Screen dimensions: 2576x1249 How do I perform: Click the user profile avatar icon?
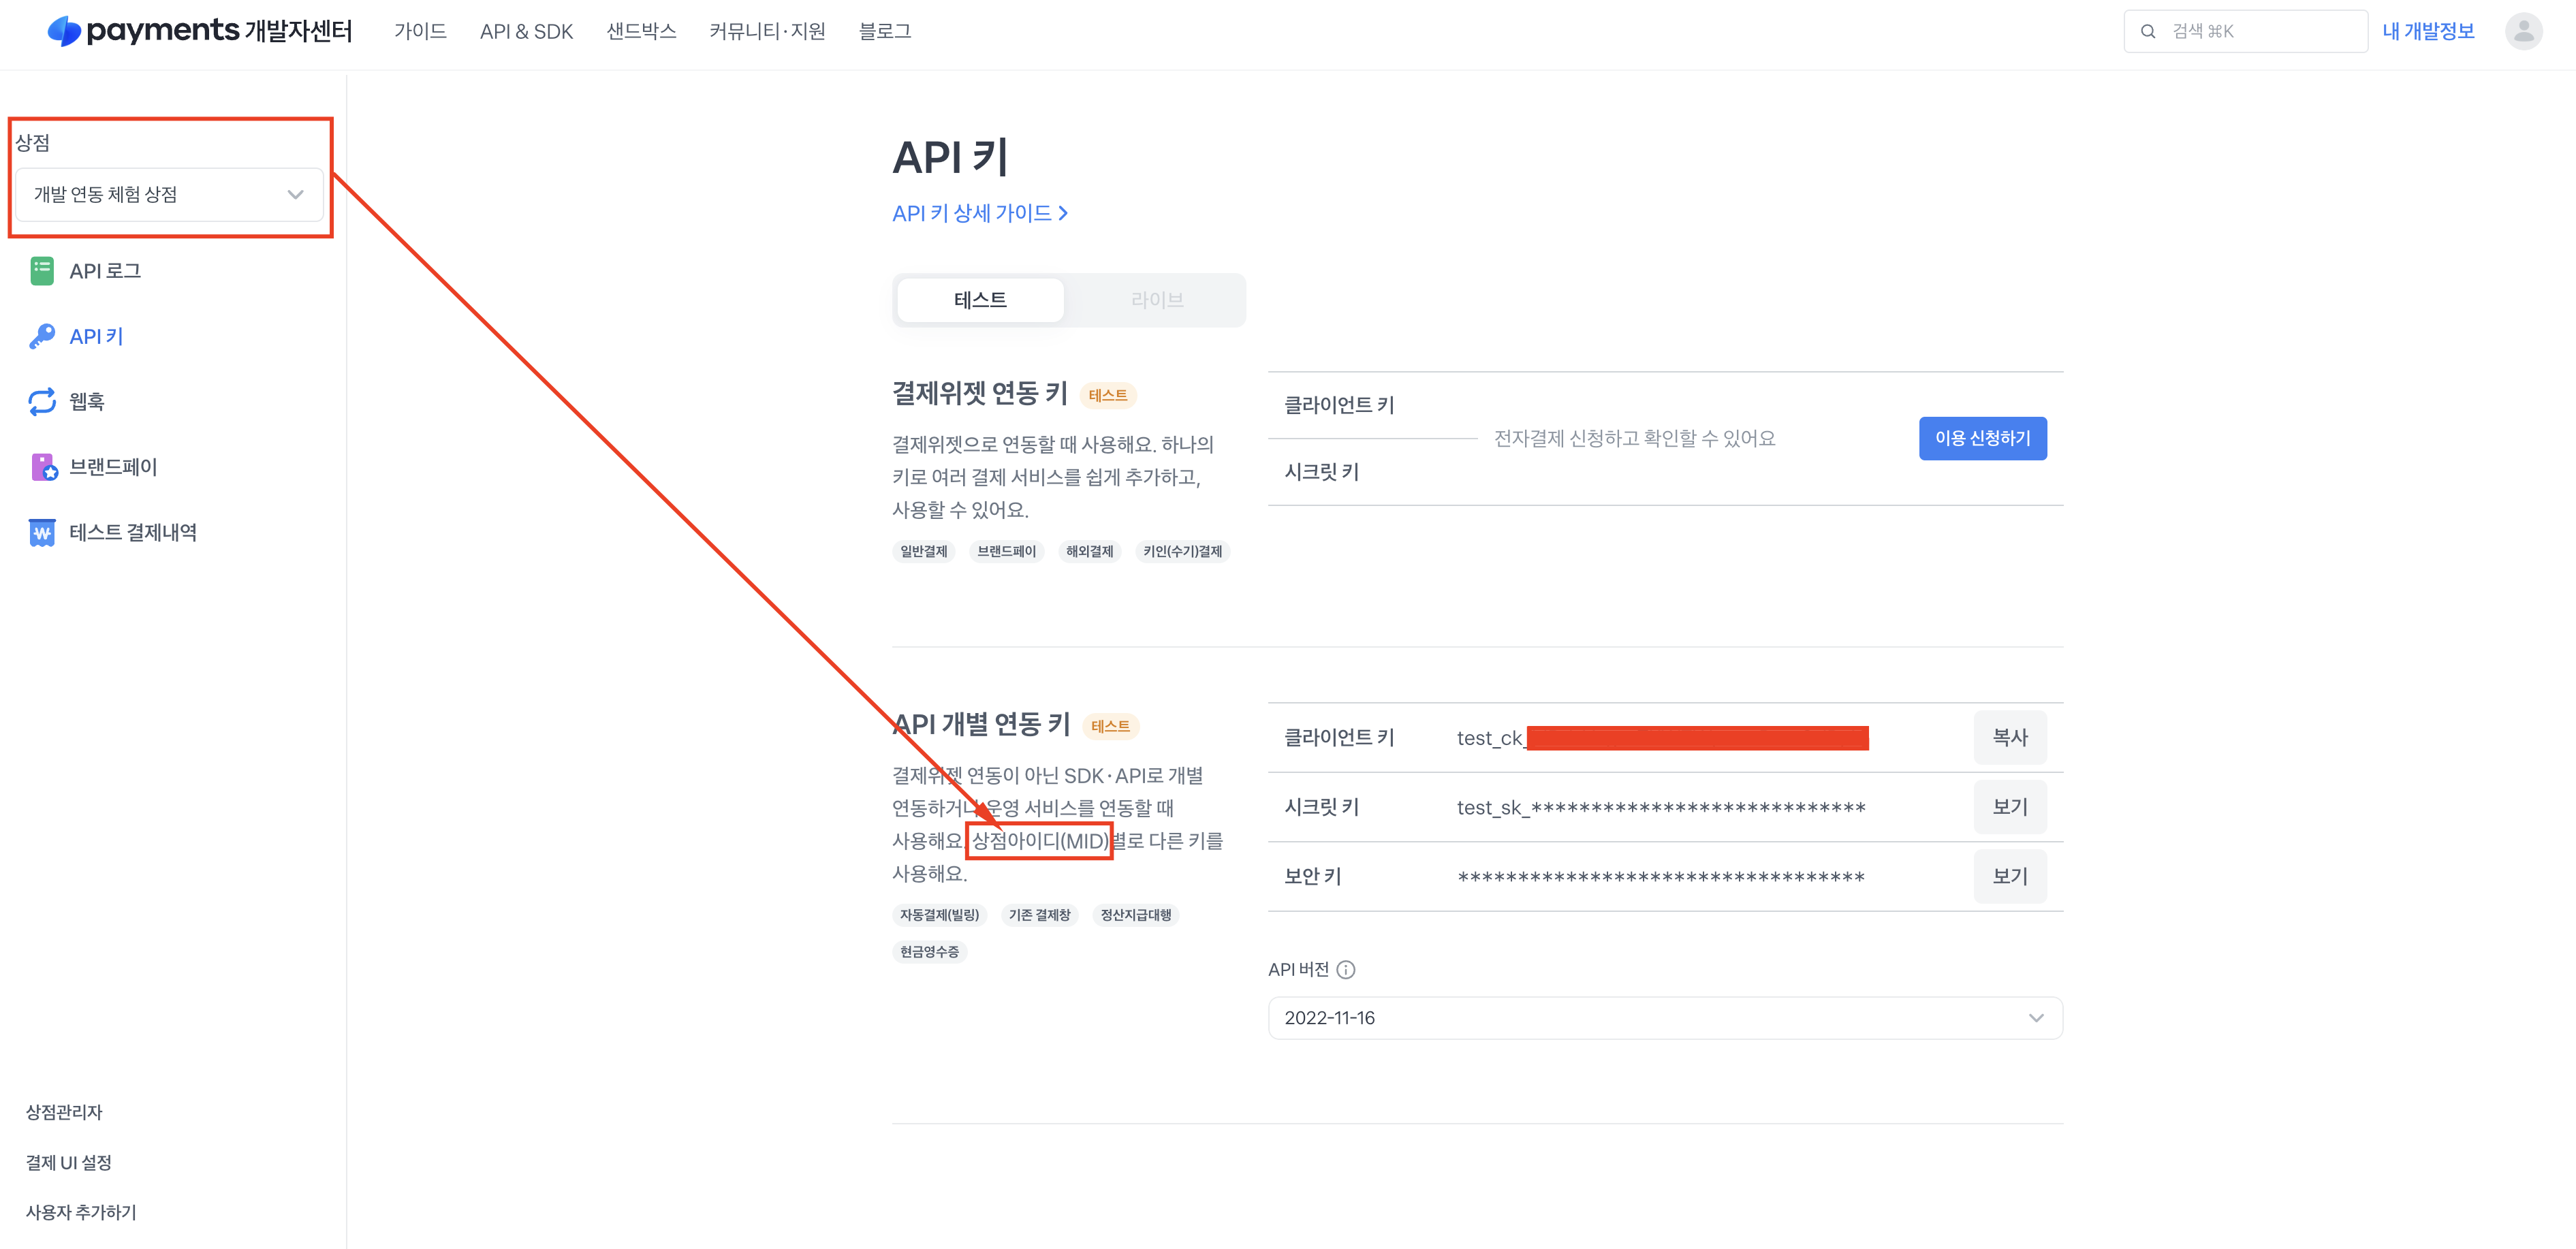pyautogui.click(x=2523, y=31)
